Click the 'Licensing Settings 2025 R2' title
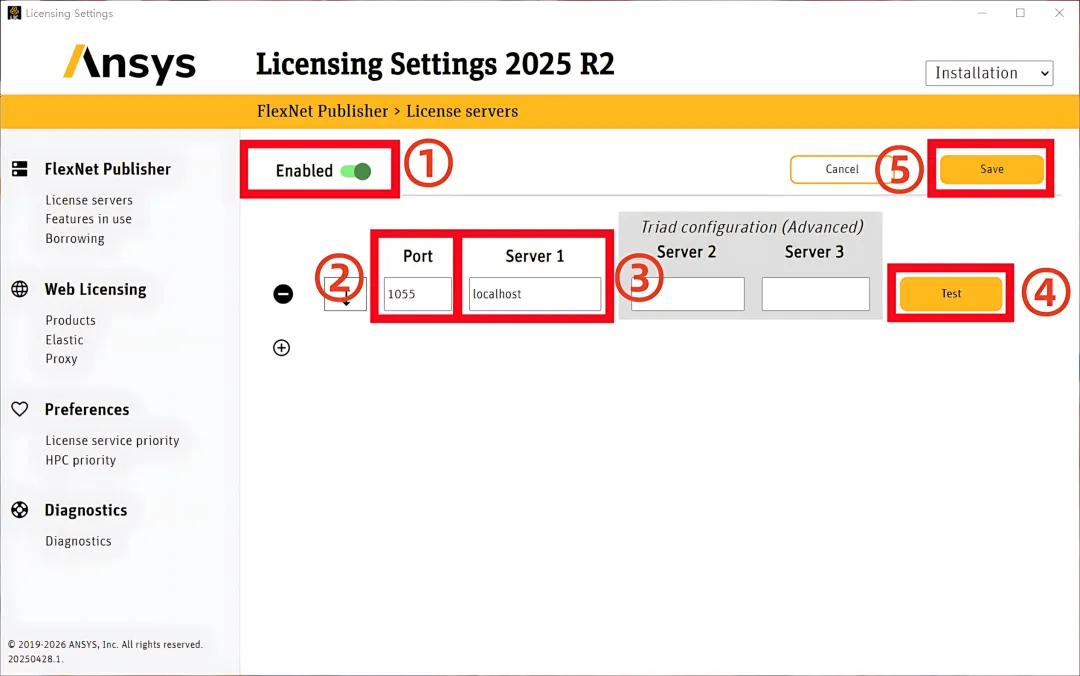This screenshot has width=1080, height=676. (x=435, y=64)
